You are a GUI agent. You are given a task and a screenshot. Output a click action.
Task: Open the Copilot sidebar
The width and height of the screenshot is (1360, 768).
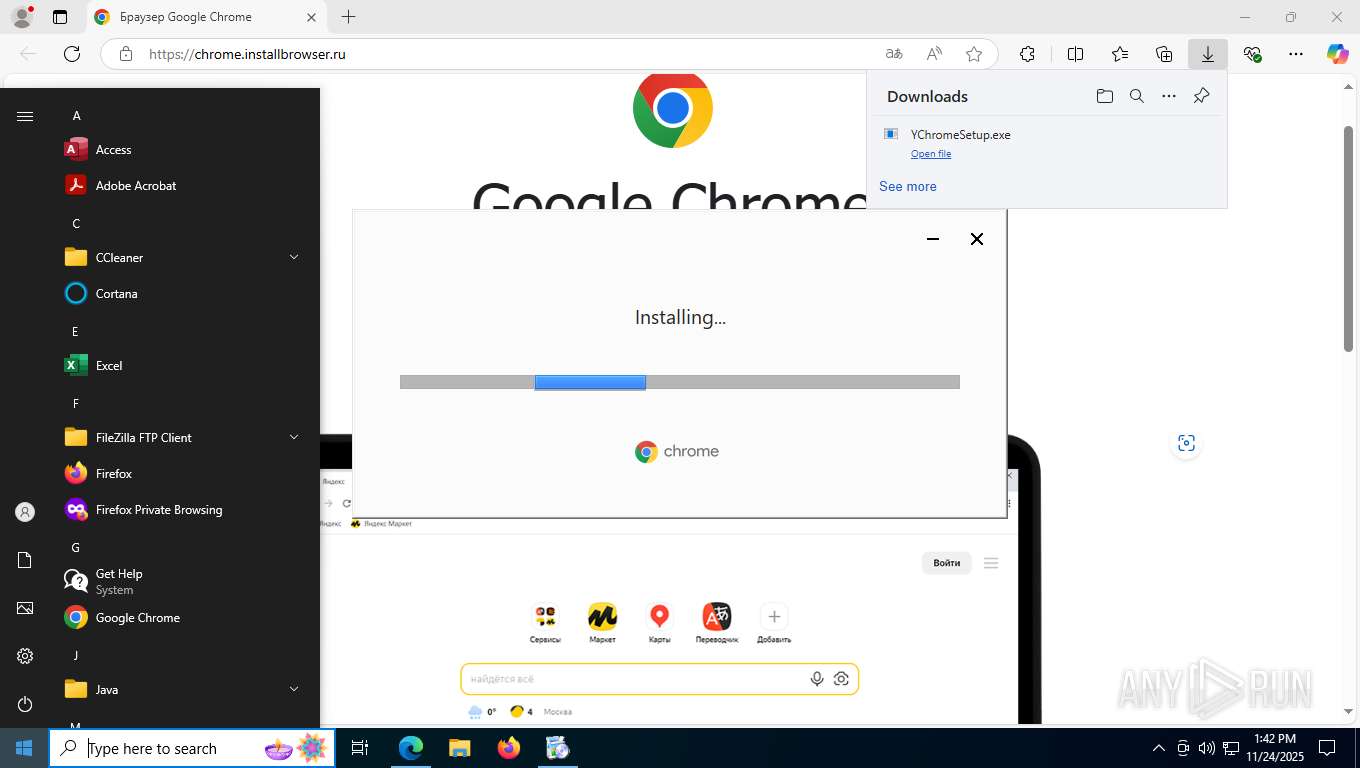click(x=1338, y=54)
